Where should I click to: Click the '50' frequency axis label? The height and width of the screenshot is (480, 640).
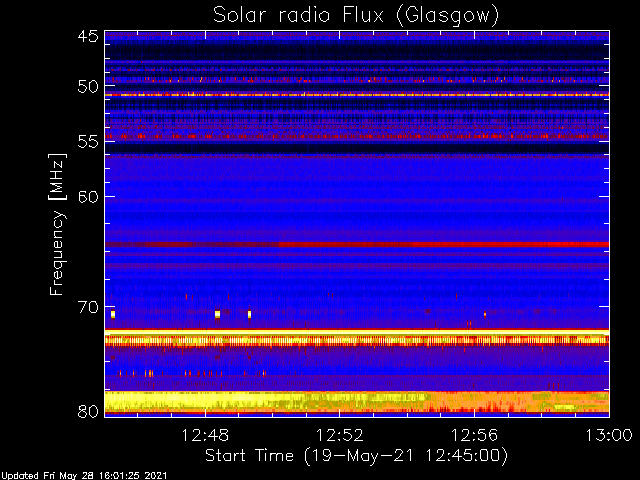88,87
